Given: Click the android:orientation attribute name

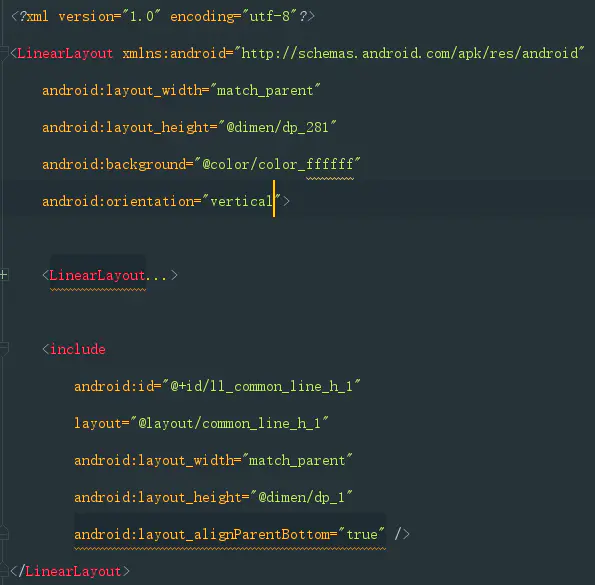Looking at the screenshot, I should click(x=118, y=201).
